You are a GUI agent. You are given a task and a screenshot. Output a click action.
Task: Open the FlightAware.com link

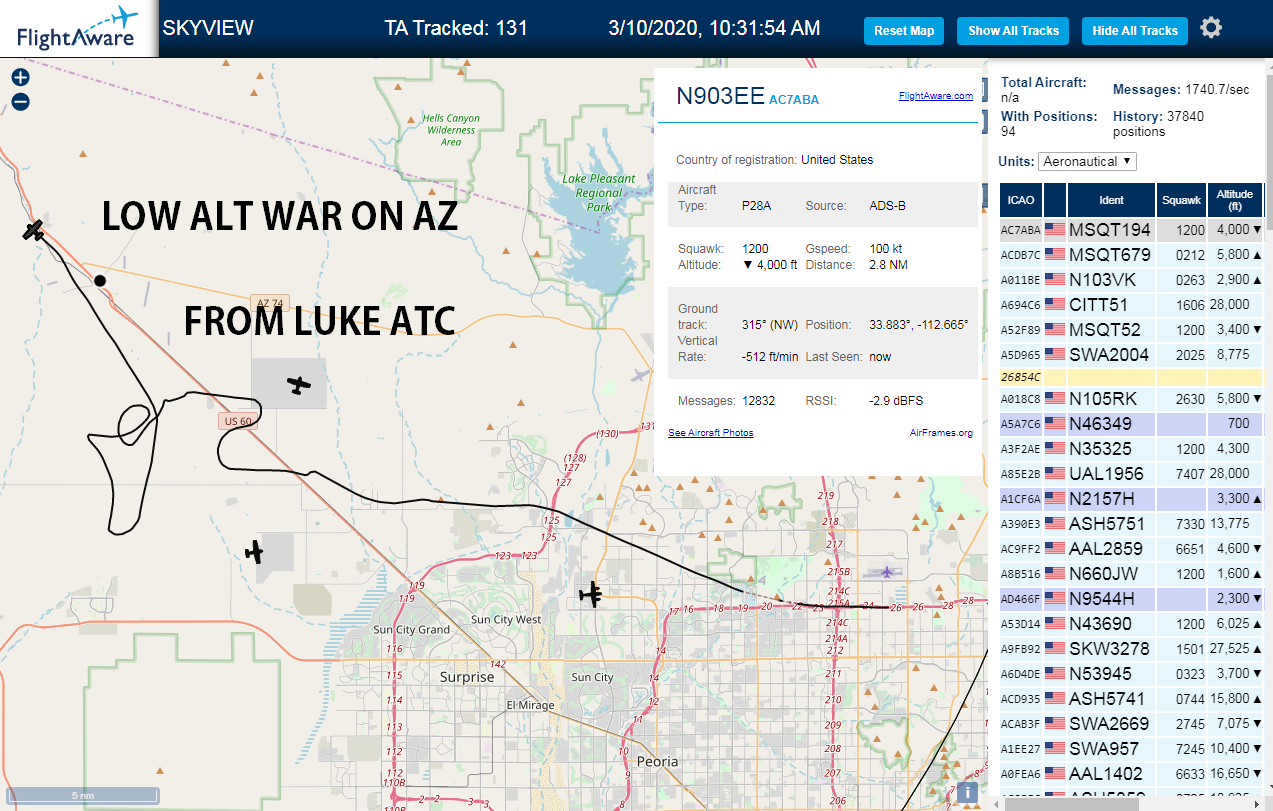coord(936,96)
